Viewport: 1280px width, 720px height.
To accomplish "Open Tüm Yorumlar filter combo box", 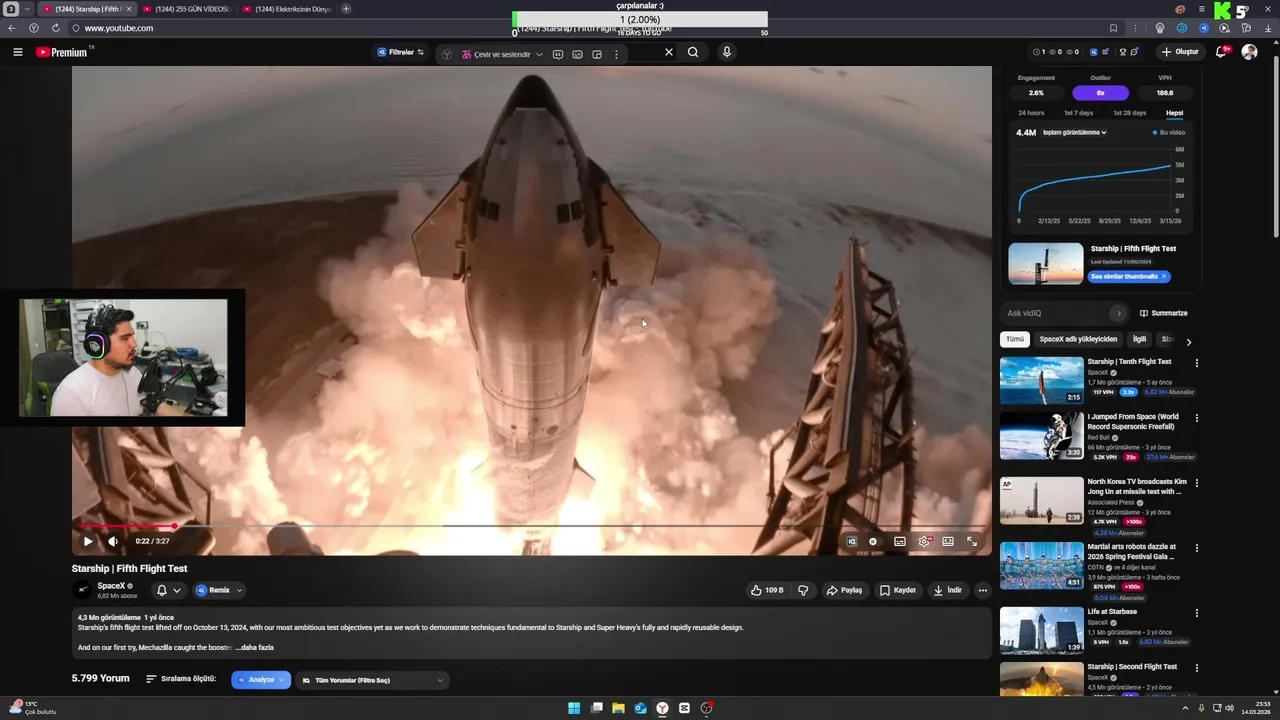I will click(x=372, y=680).
